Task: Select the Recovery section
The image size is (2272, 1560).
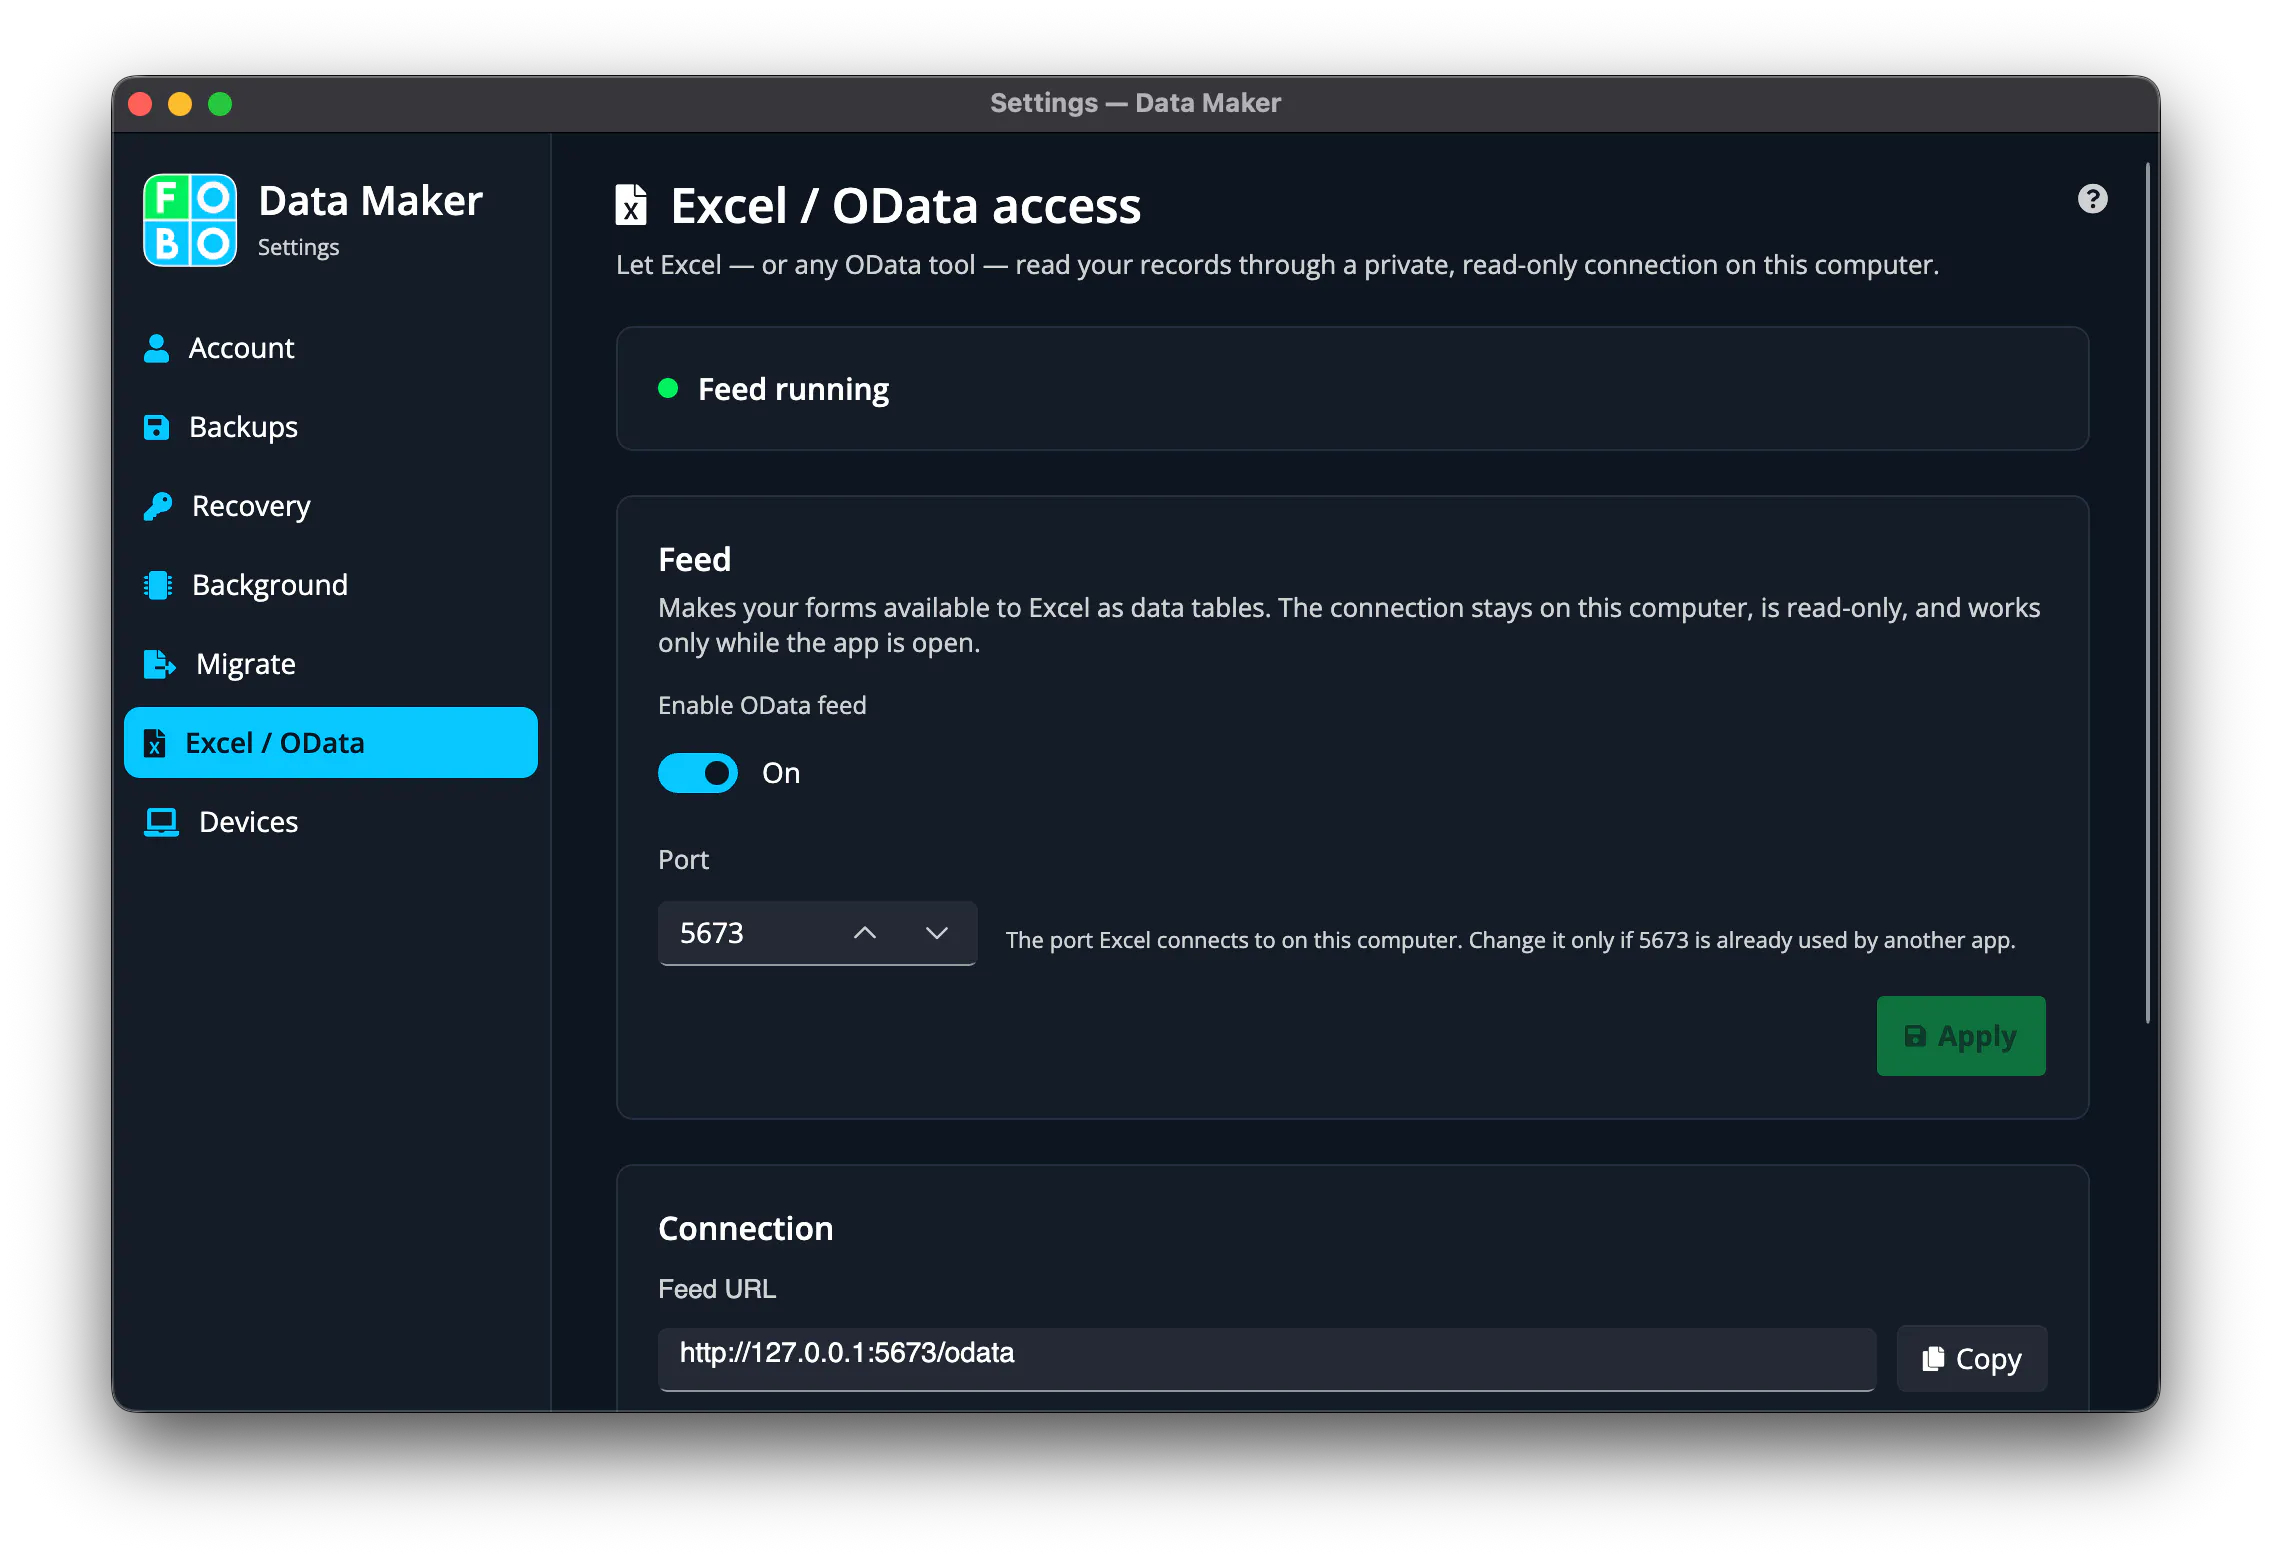Action: 331,506
